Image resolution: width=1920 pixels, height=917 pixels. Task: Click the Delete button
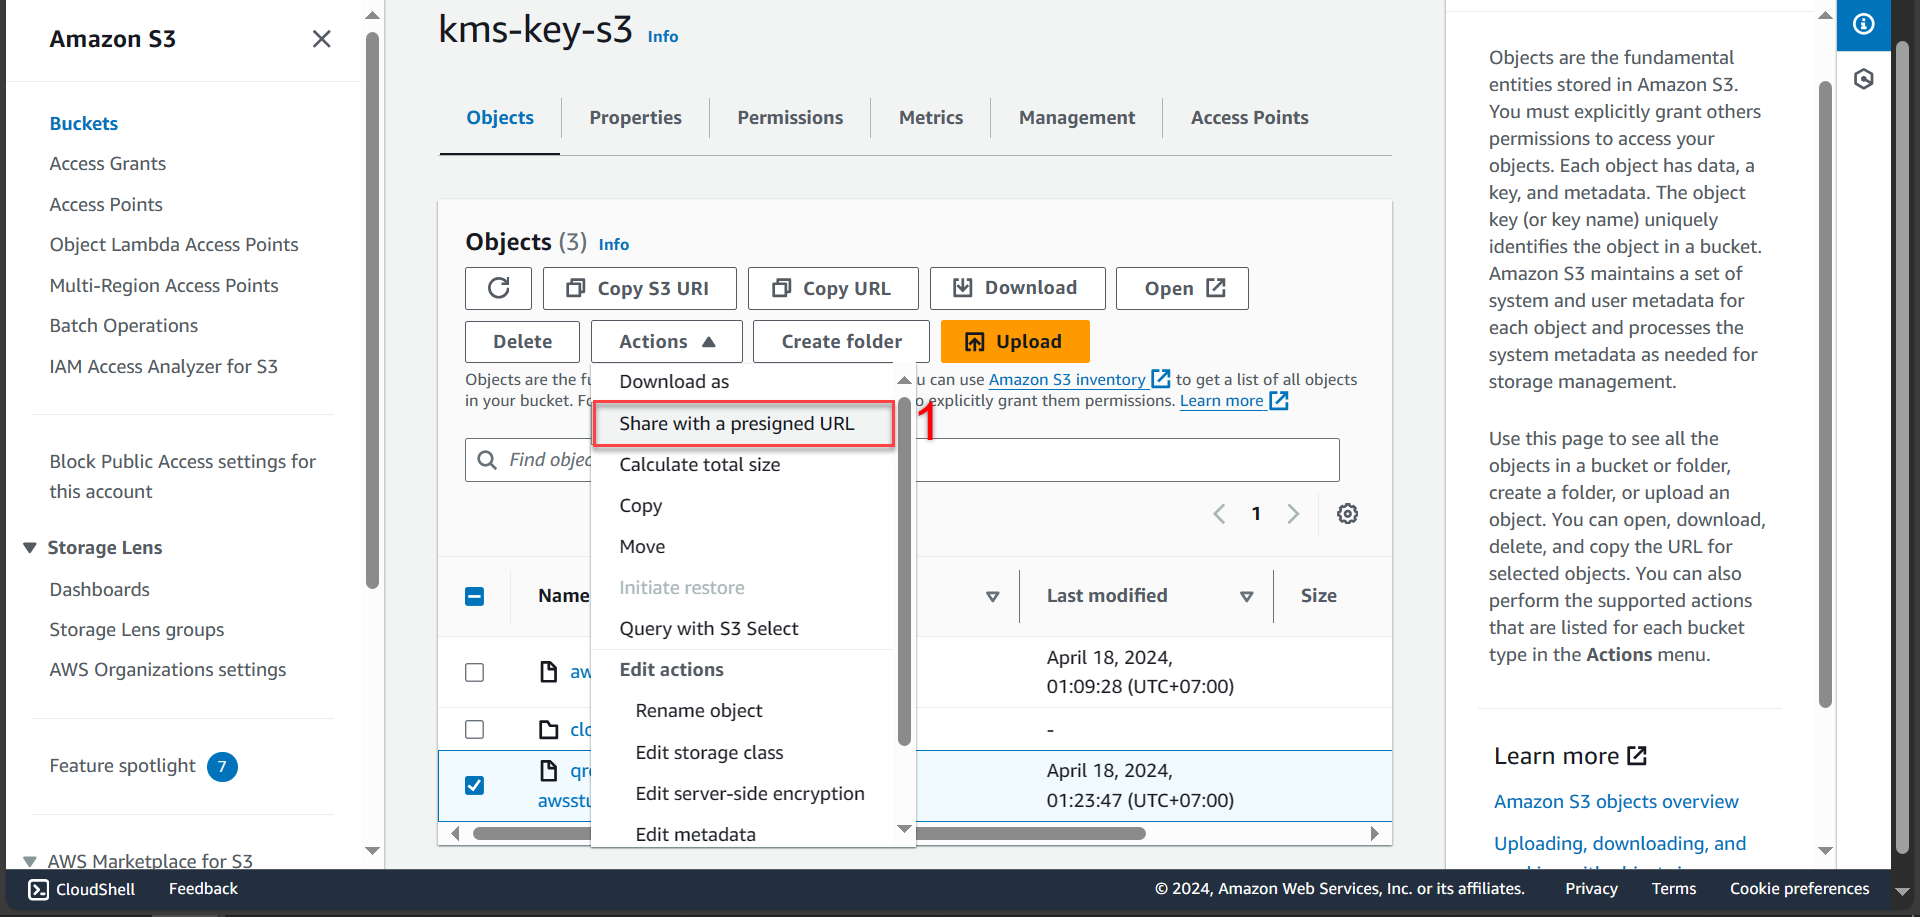[522, 341]
